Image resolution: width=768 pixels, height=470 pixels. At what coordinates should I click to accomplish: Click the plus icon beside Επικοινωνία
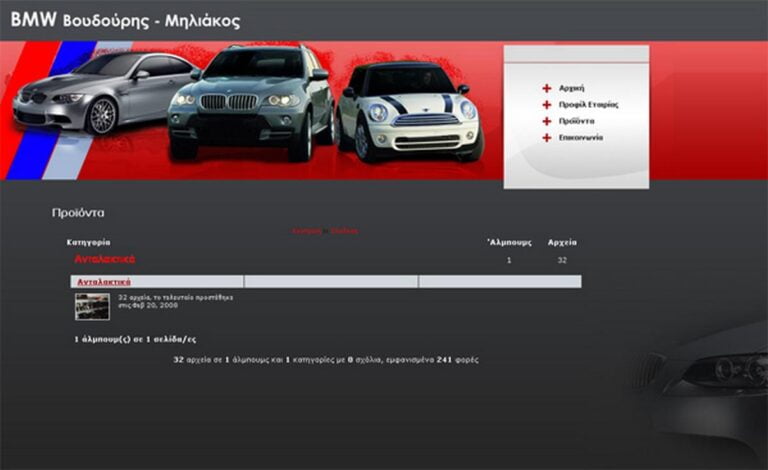coord(547,138)
